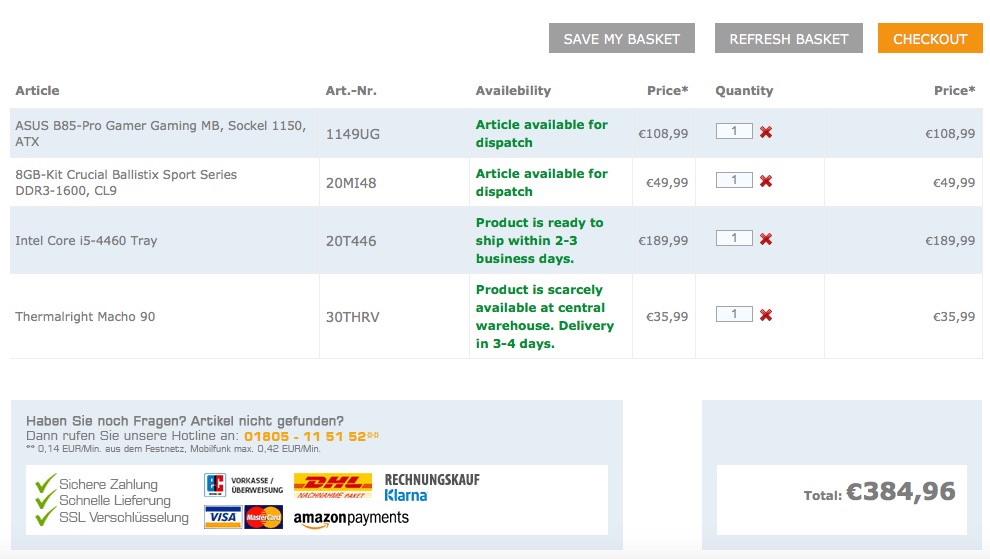The image size is (990, 559).
Task: Click the Vorkasse Überweisung payment icon
Action: click(244, 486)
